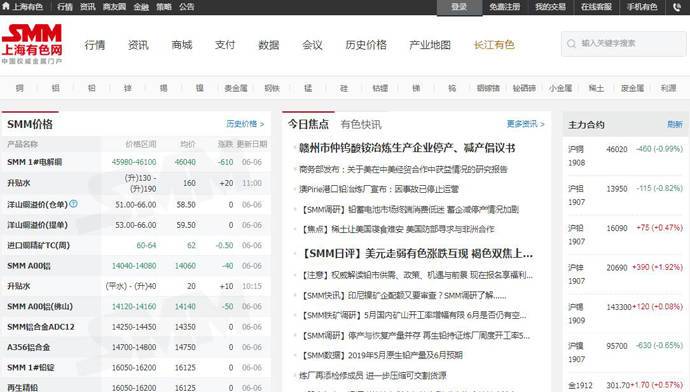The height and width of the screenshot is (392, 690).
Task: Open the 进口铜精矿TC(周) price row
Action: tap(136, 245)
